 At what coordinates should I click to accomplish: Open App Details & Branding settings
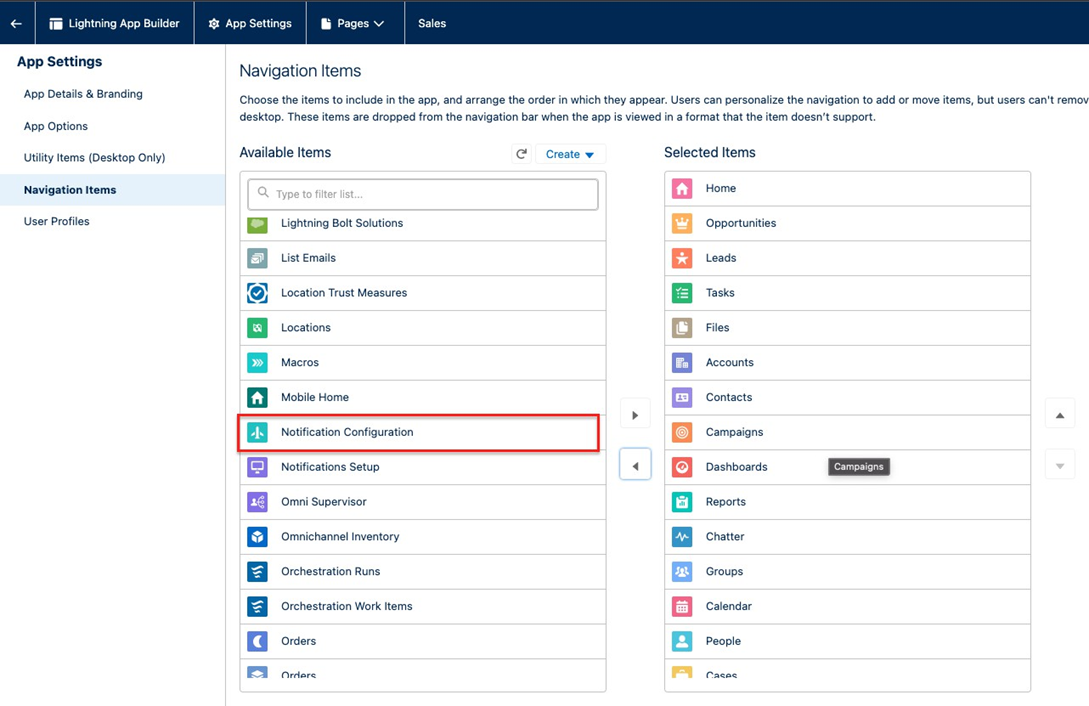pyautogui.click(x=83, y=94)
